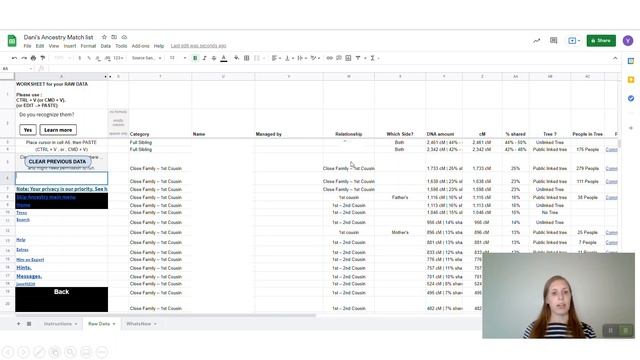Open the Format menu
The height and width of the screenshot is (360, 640).
[88, 46]
